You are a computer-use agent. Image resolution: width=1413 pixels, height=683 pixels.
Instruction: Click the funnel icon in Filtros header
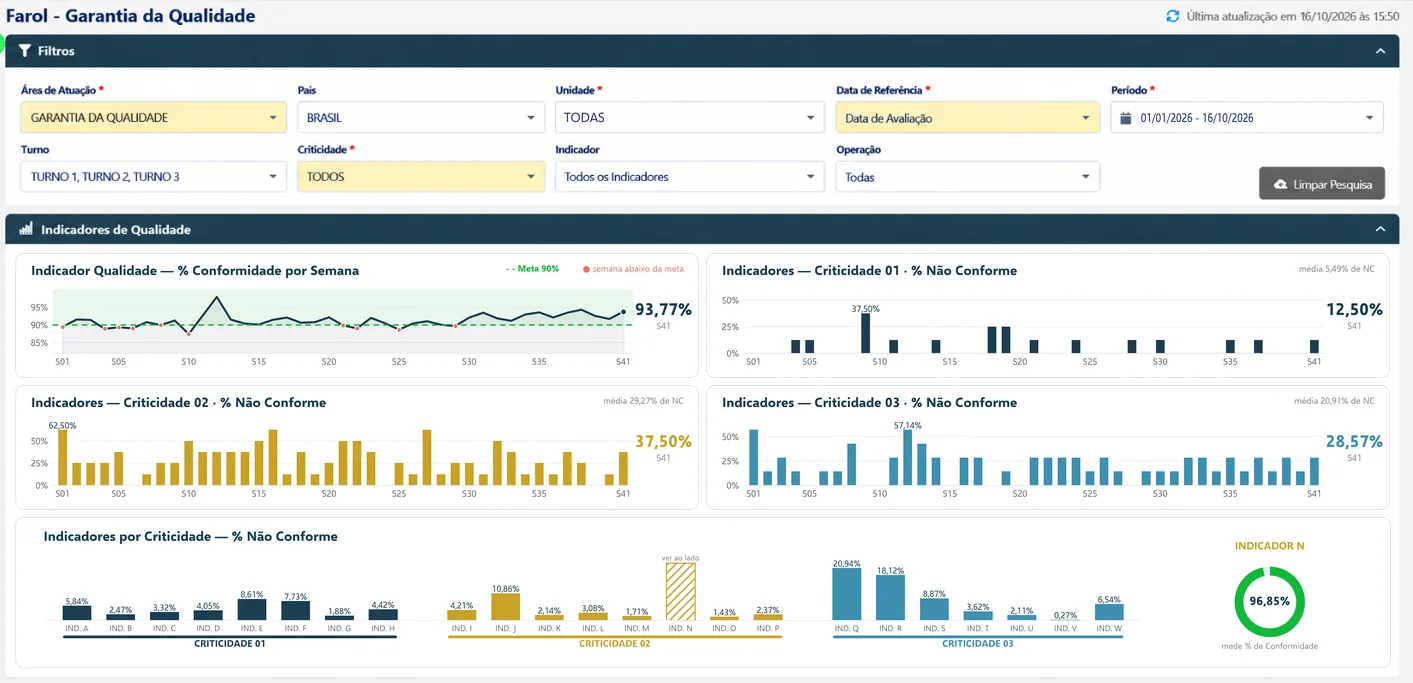pos(25,51)
